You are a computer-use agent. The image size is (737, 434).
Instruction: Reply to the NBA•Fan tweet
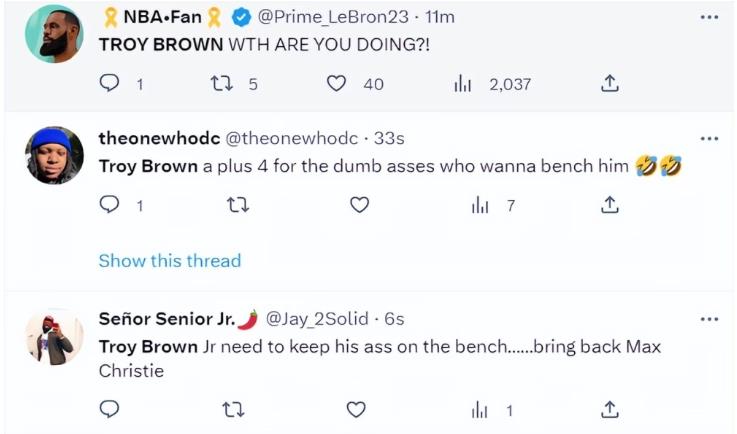(111, 85)
